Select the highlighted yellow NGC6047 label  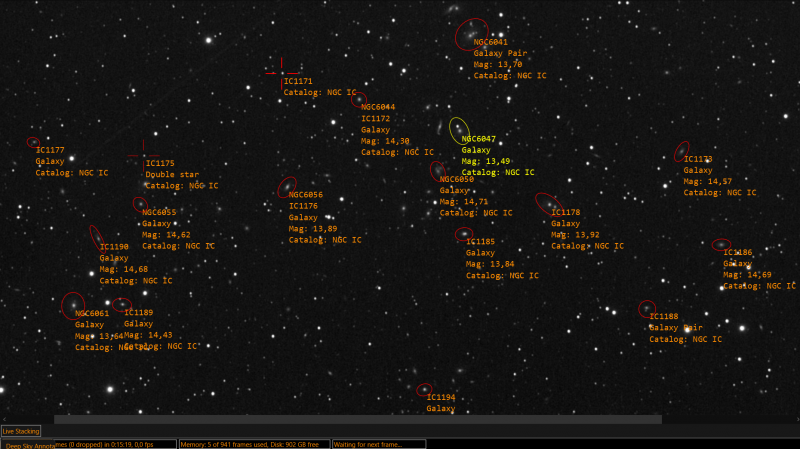tap(479, 139)
